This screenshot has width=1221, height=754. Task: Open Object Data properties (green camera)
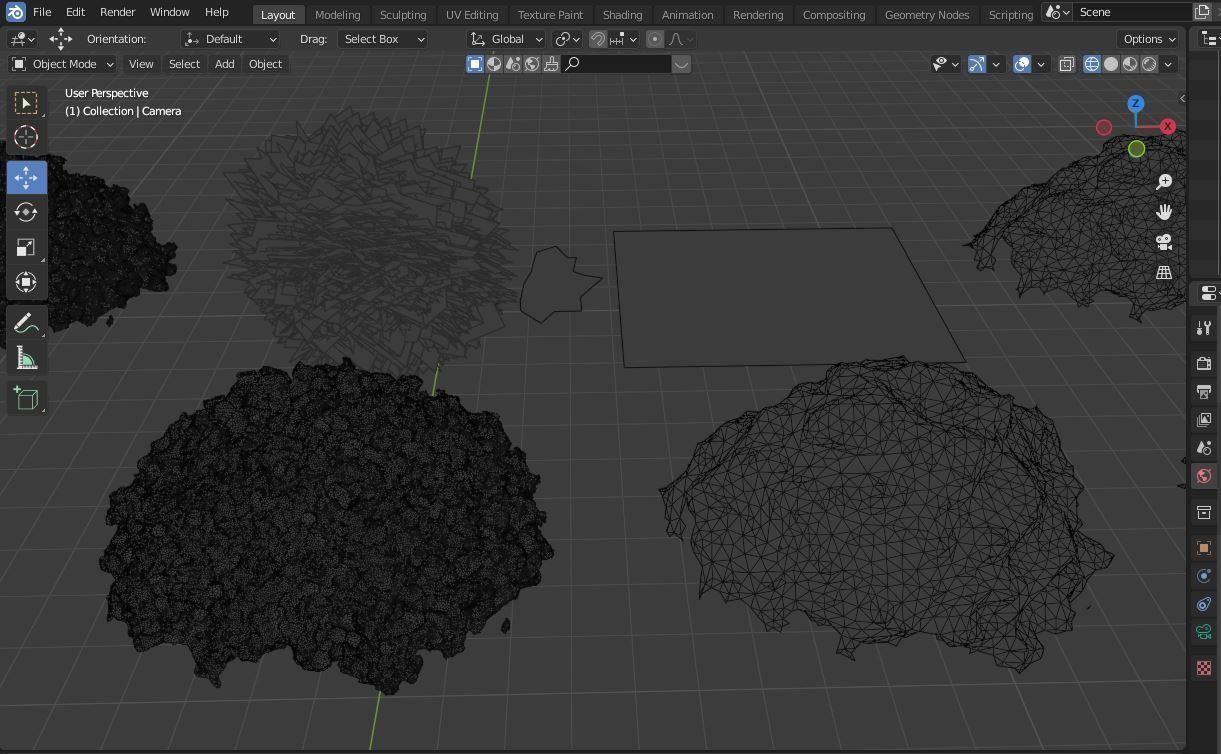pyautogui.click(x=1204, y=632)
